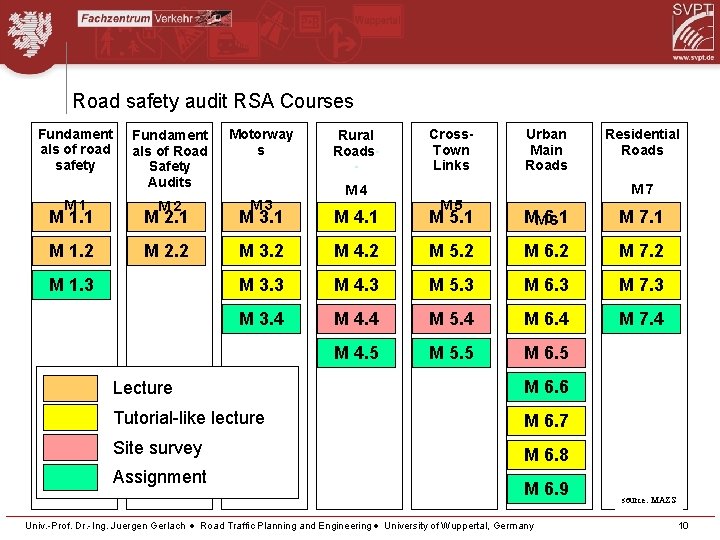
Task: Click module box M 7.1
Action: click(641, 217)
